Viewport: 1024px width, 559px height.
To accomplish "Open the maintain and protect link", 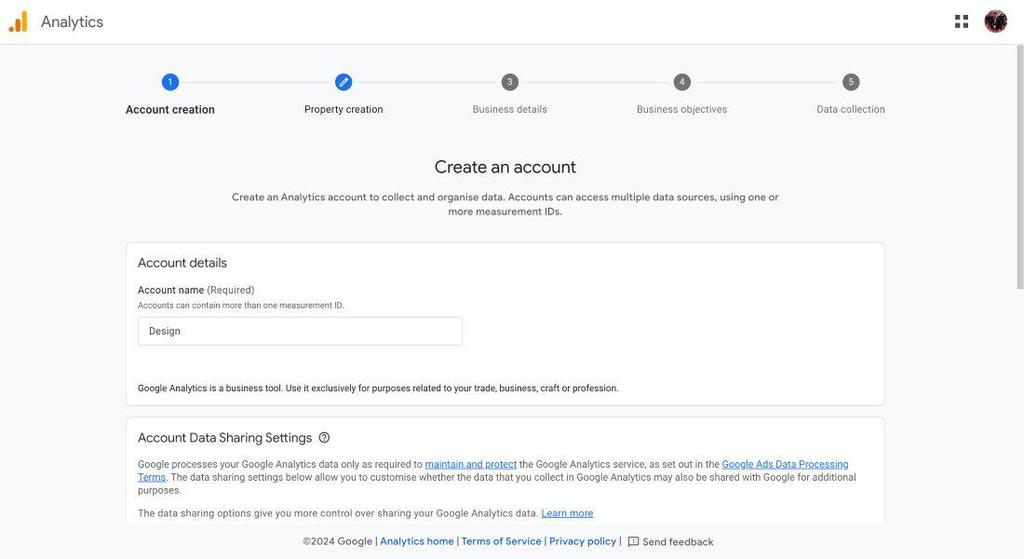I will pyautogui.click(x=471, y=465).
